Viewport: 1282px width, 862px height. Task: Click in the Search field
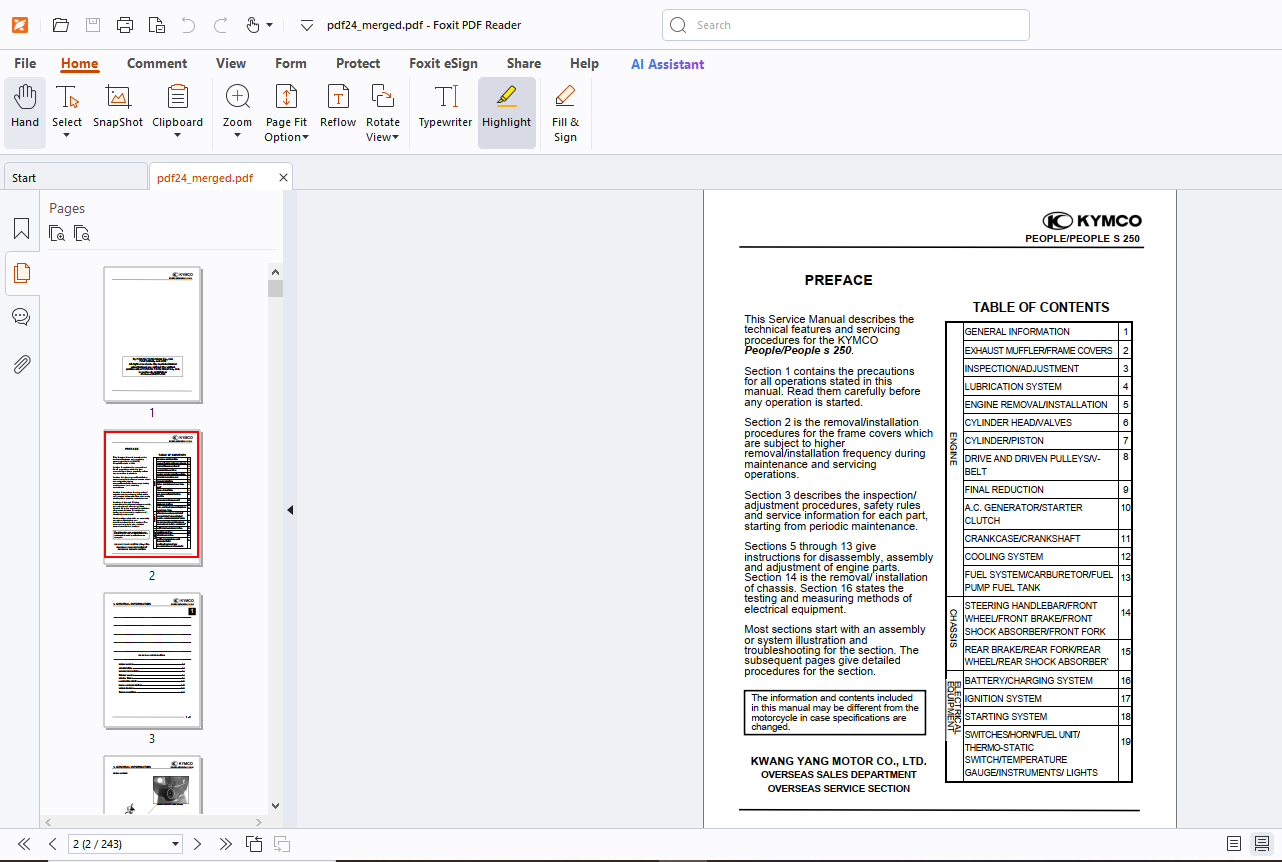(x=846, y=25)
